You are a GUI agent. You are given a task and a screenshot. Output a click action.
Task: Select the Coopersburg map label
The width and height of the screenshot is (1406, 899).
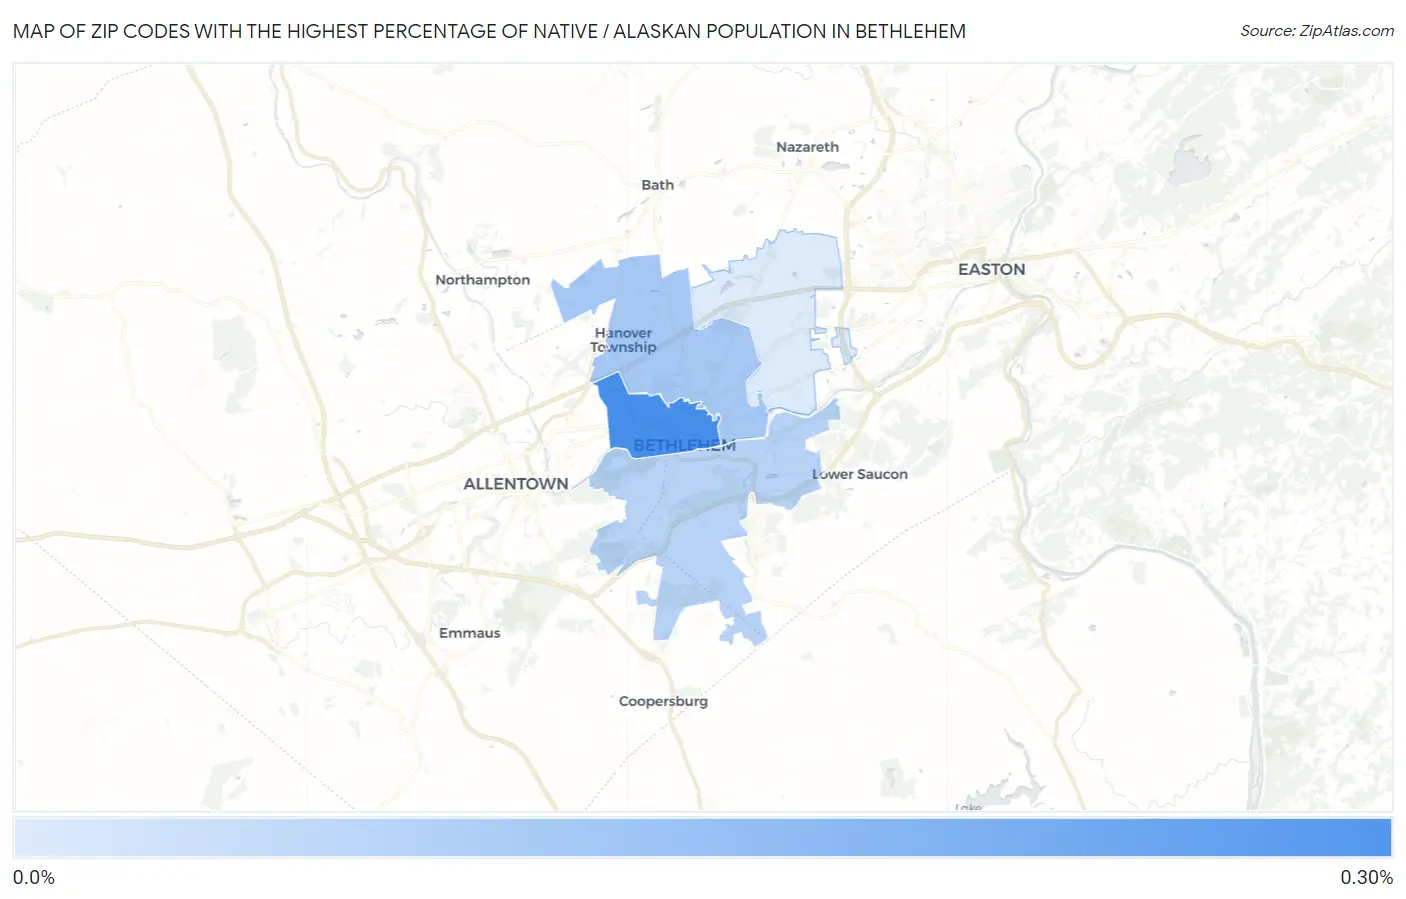tap(663, 701)
